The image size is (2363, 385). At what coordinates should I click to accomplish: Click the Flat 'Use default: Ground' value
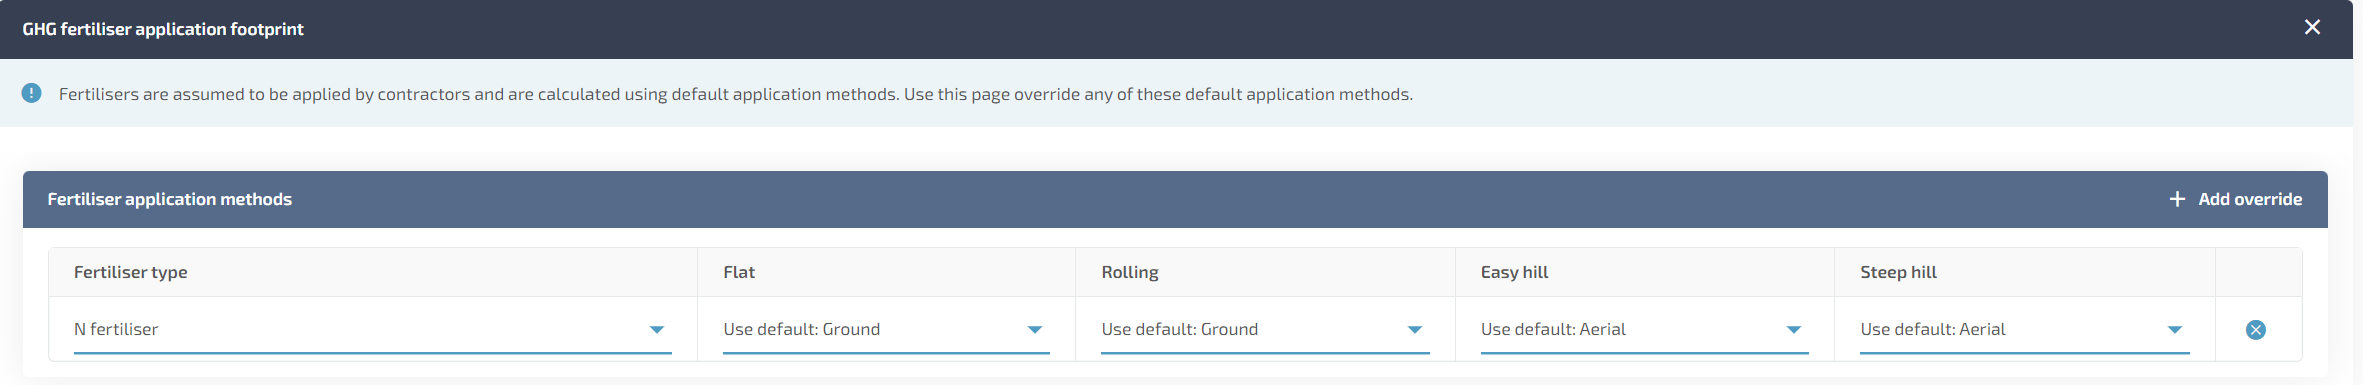802,329
